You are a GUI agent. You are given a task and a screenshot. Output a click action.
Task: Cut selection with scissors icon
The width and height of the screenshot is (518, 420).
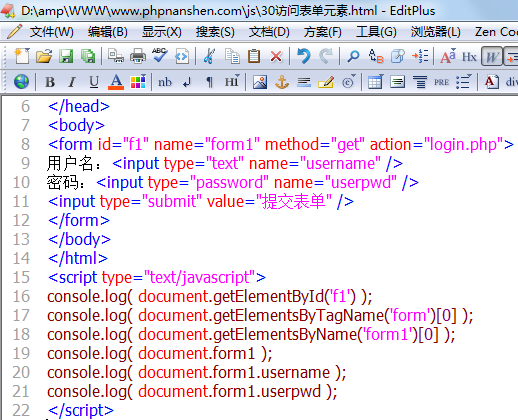click(209, 56)
